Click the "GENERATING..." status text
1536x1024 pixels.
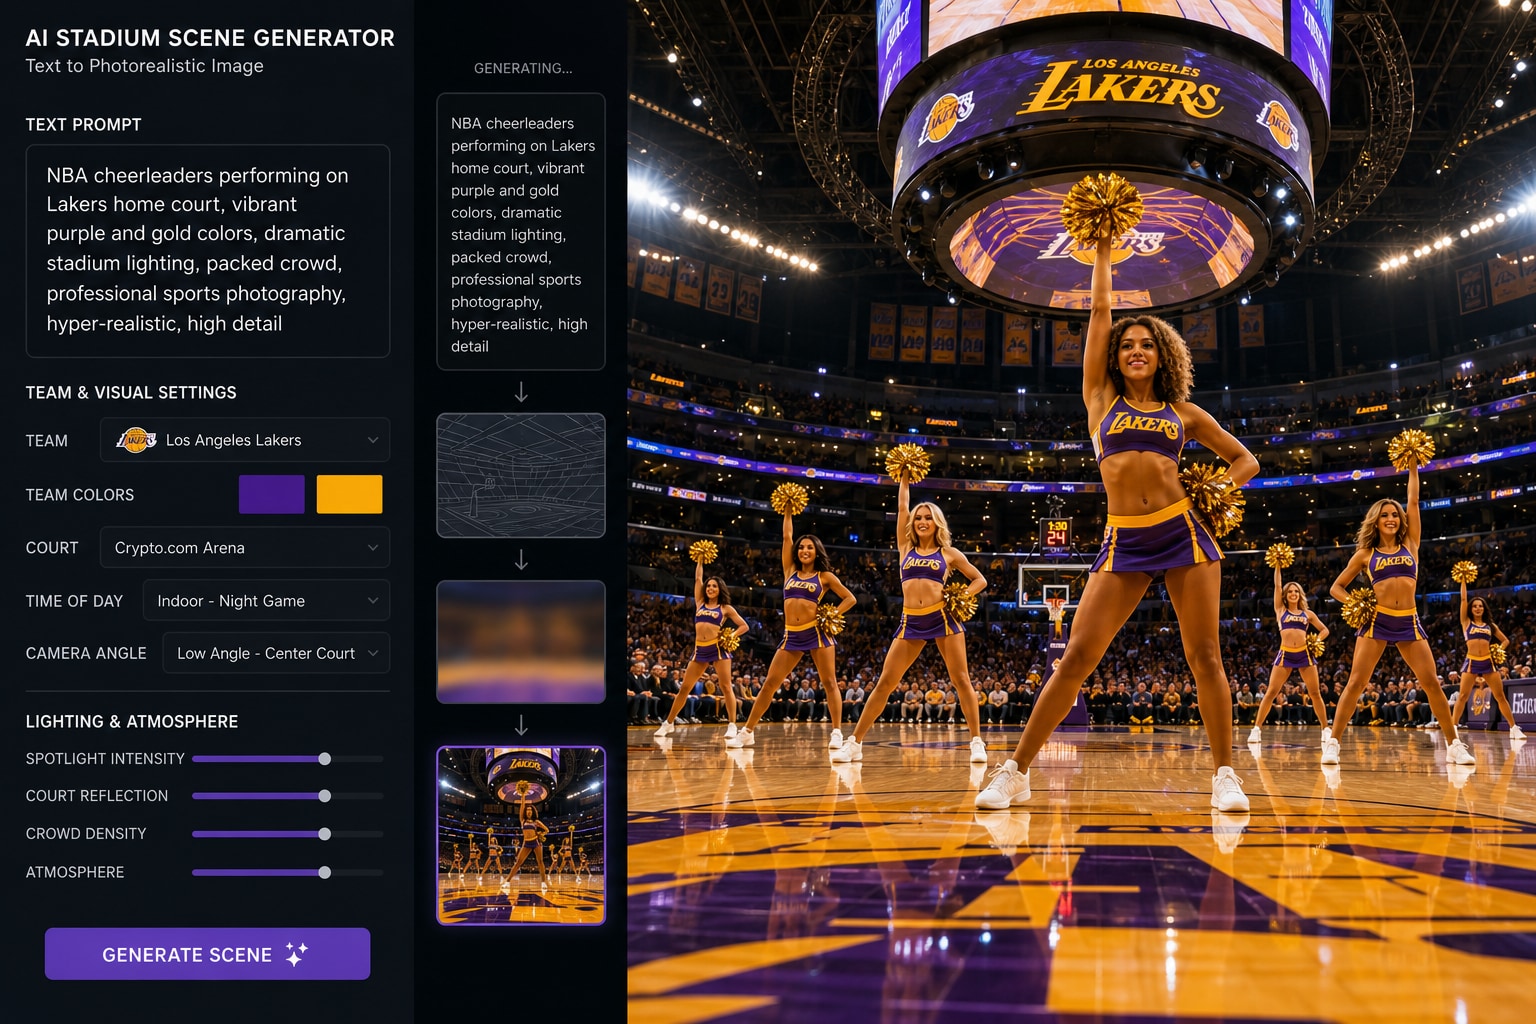point(523,68)
